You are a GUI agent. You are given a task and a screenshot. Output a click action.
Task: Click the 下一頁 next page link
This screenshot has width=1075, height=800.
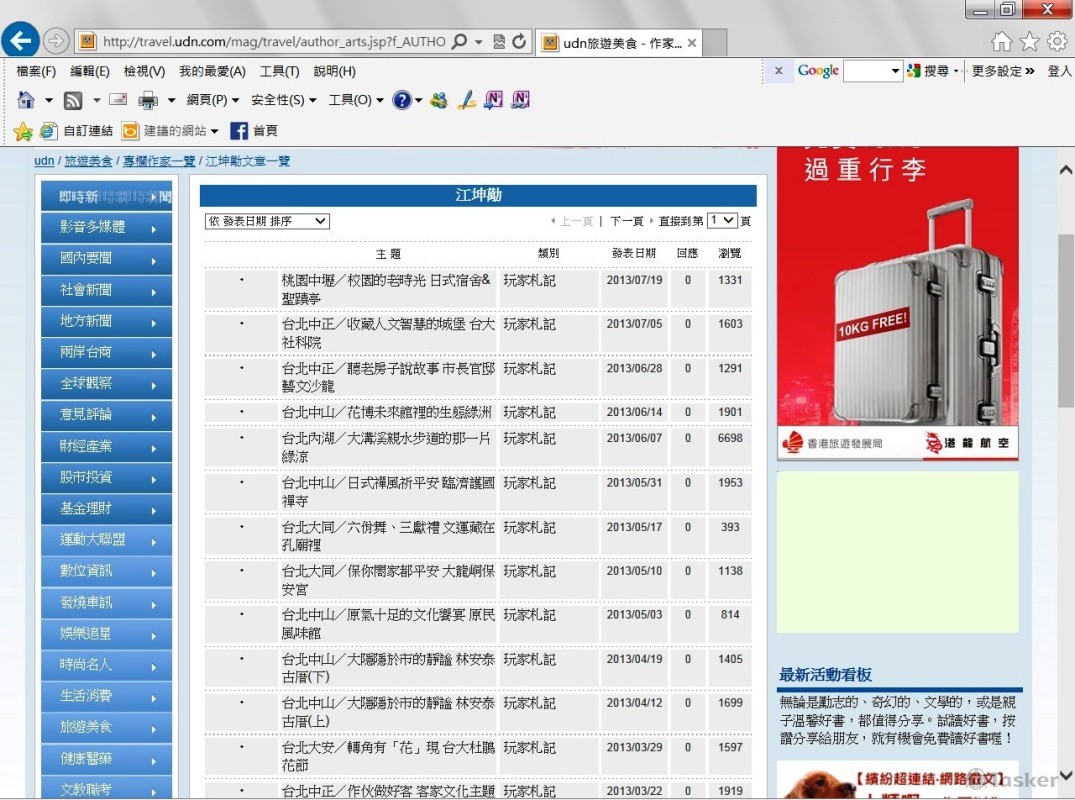[x=626, y=221]
